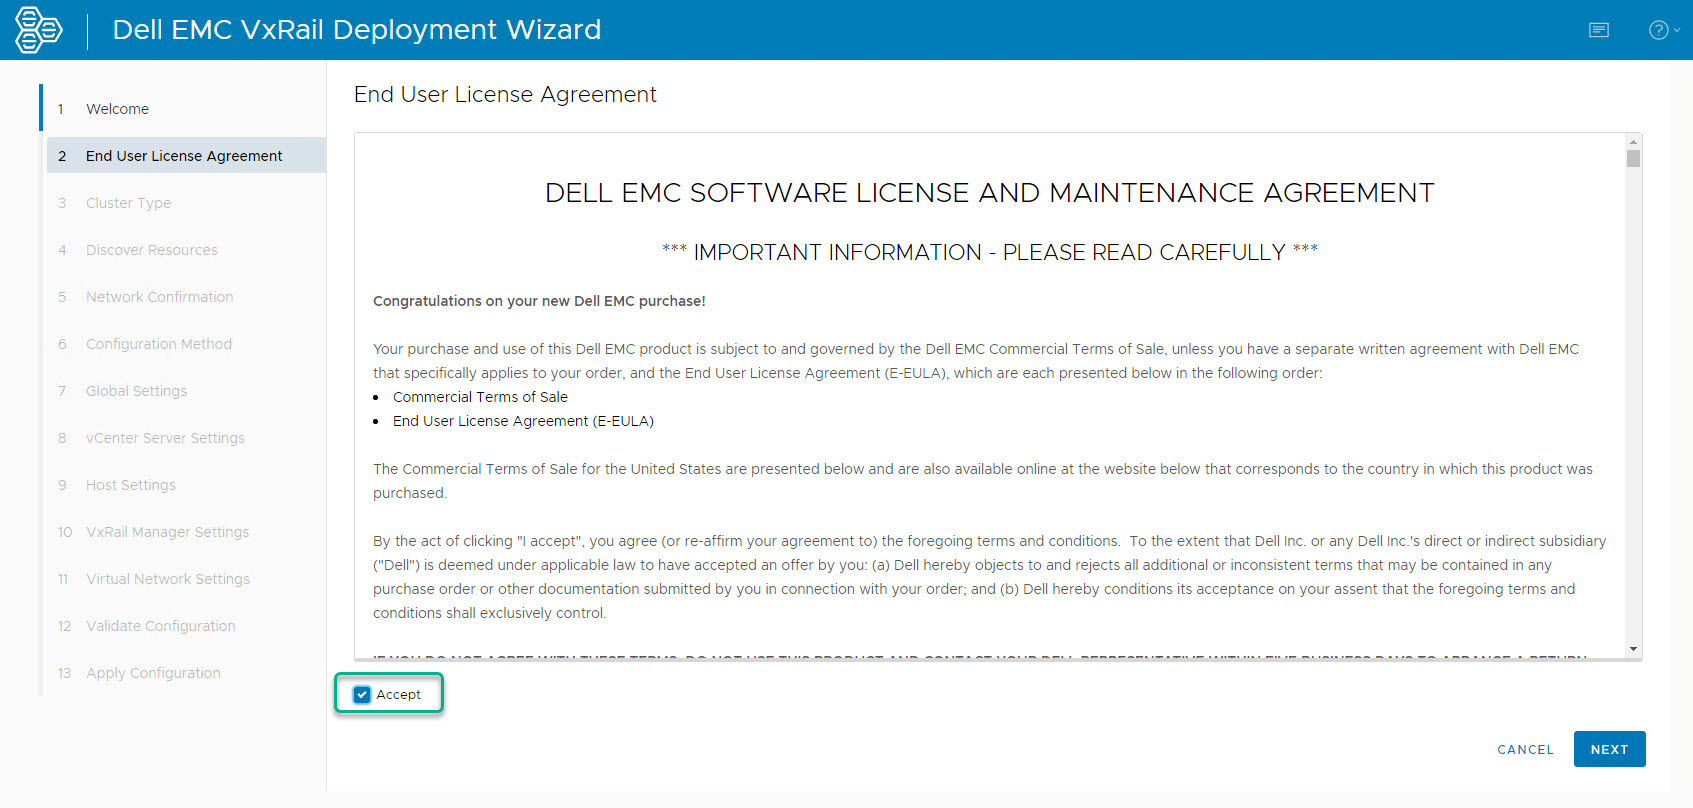
Task: Select the Cluster Type step
Action: (x=128, y=203)
